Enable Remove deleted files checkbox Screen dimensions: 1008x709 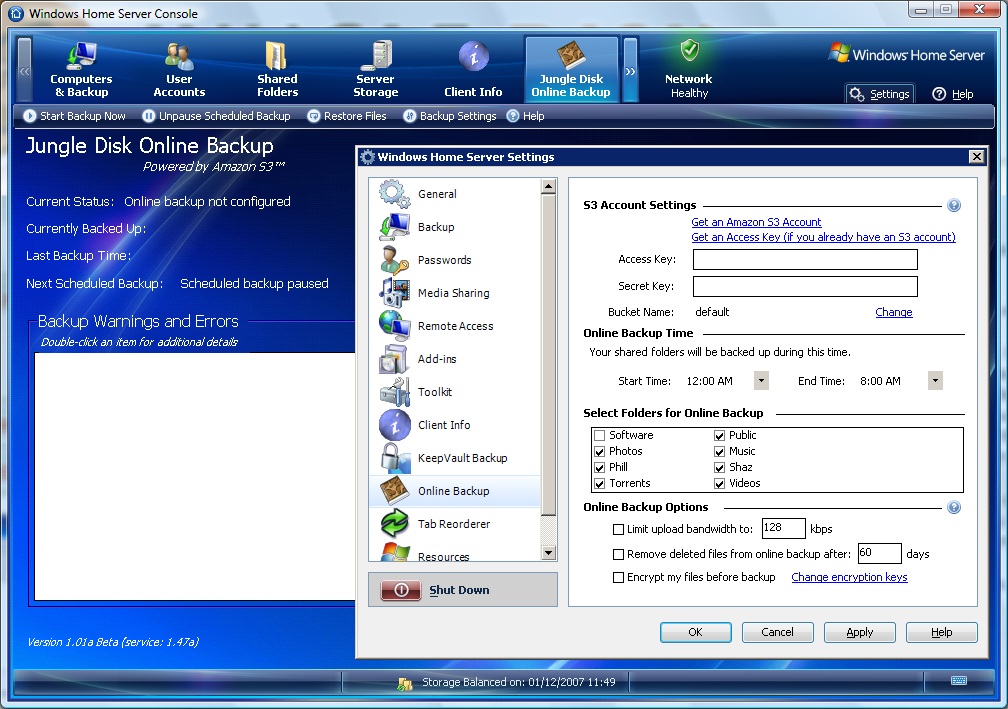618,554
